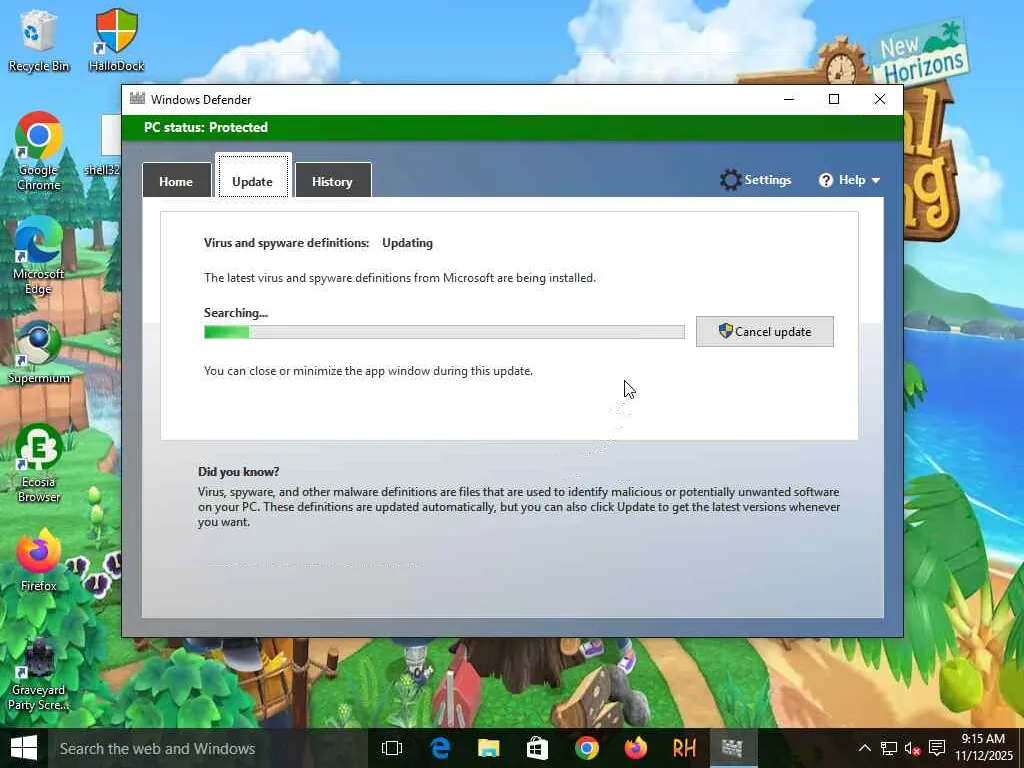Viewport: 1024px width, 768px height.
Task: Switch to the Home tab
Action: [x=176, y=181]
